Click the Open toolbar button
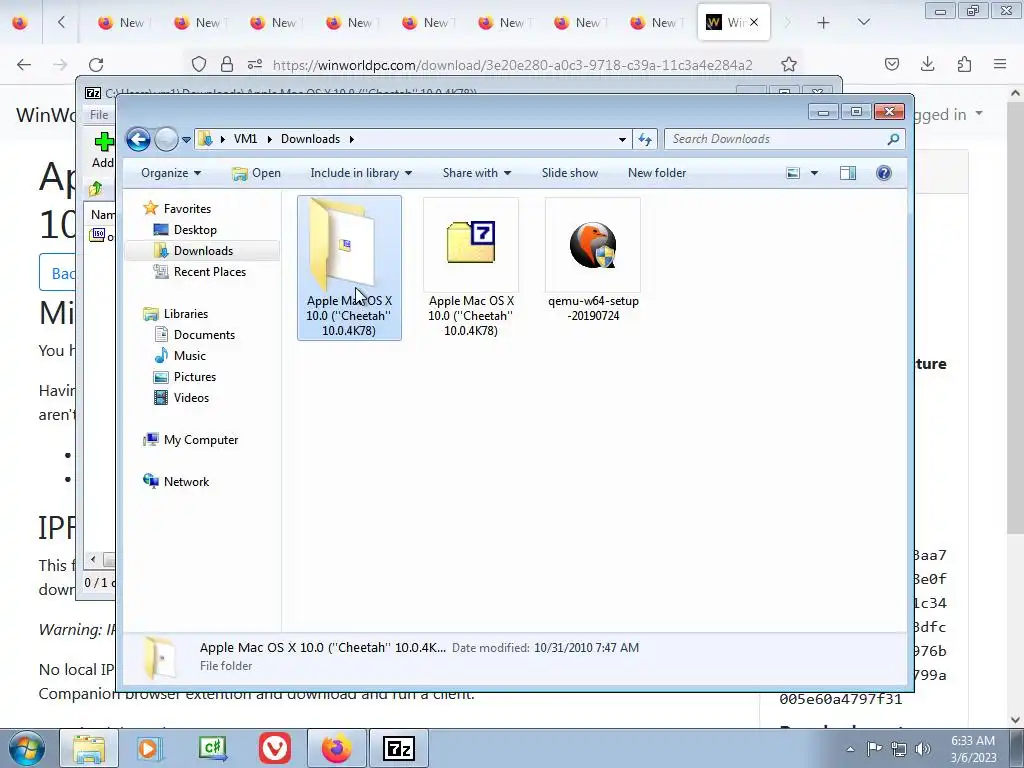Viewport: 1024px width, 768px height. [256, 173]
